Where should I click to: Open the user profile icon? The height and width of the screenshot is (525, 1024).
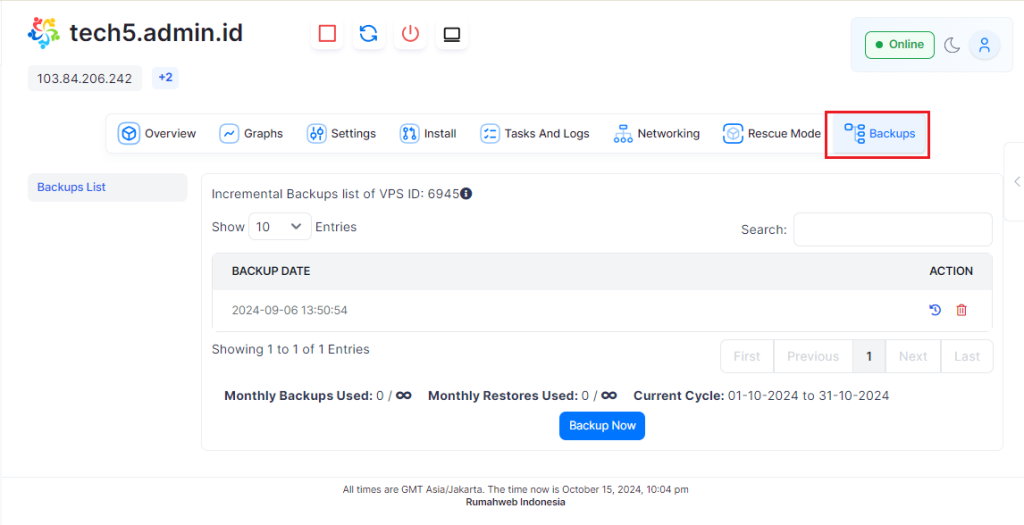(x=985, y=45)
